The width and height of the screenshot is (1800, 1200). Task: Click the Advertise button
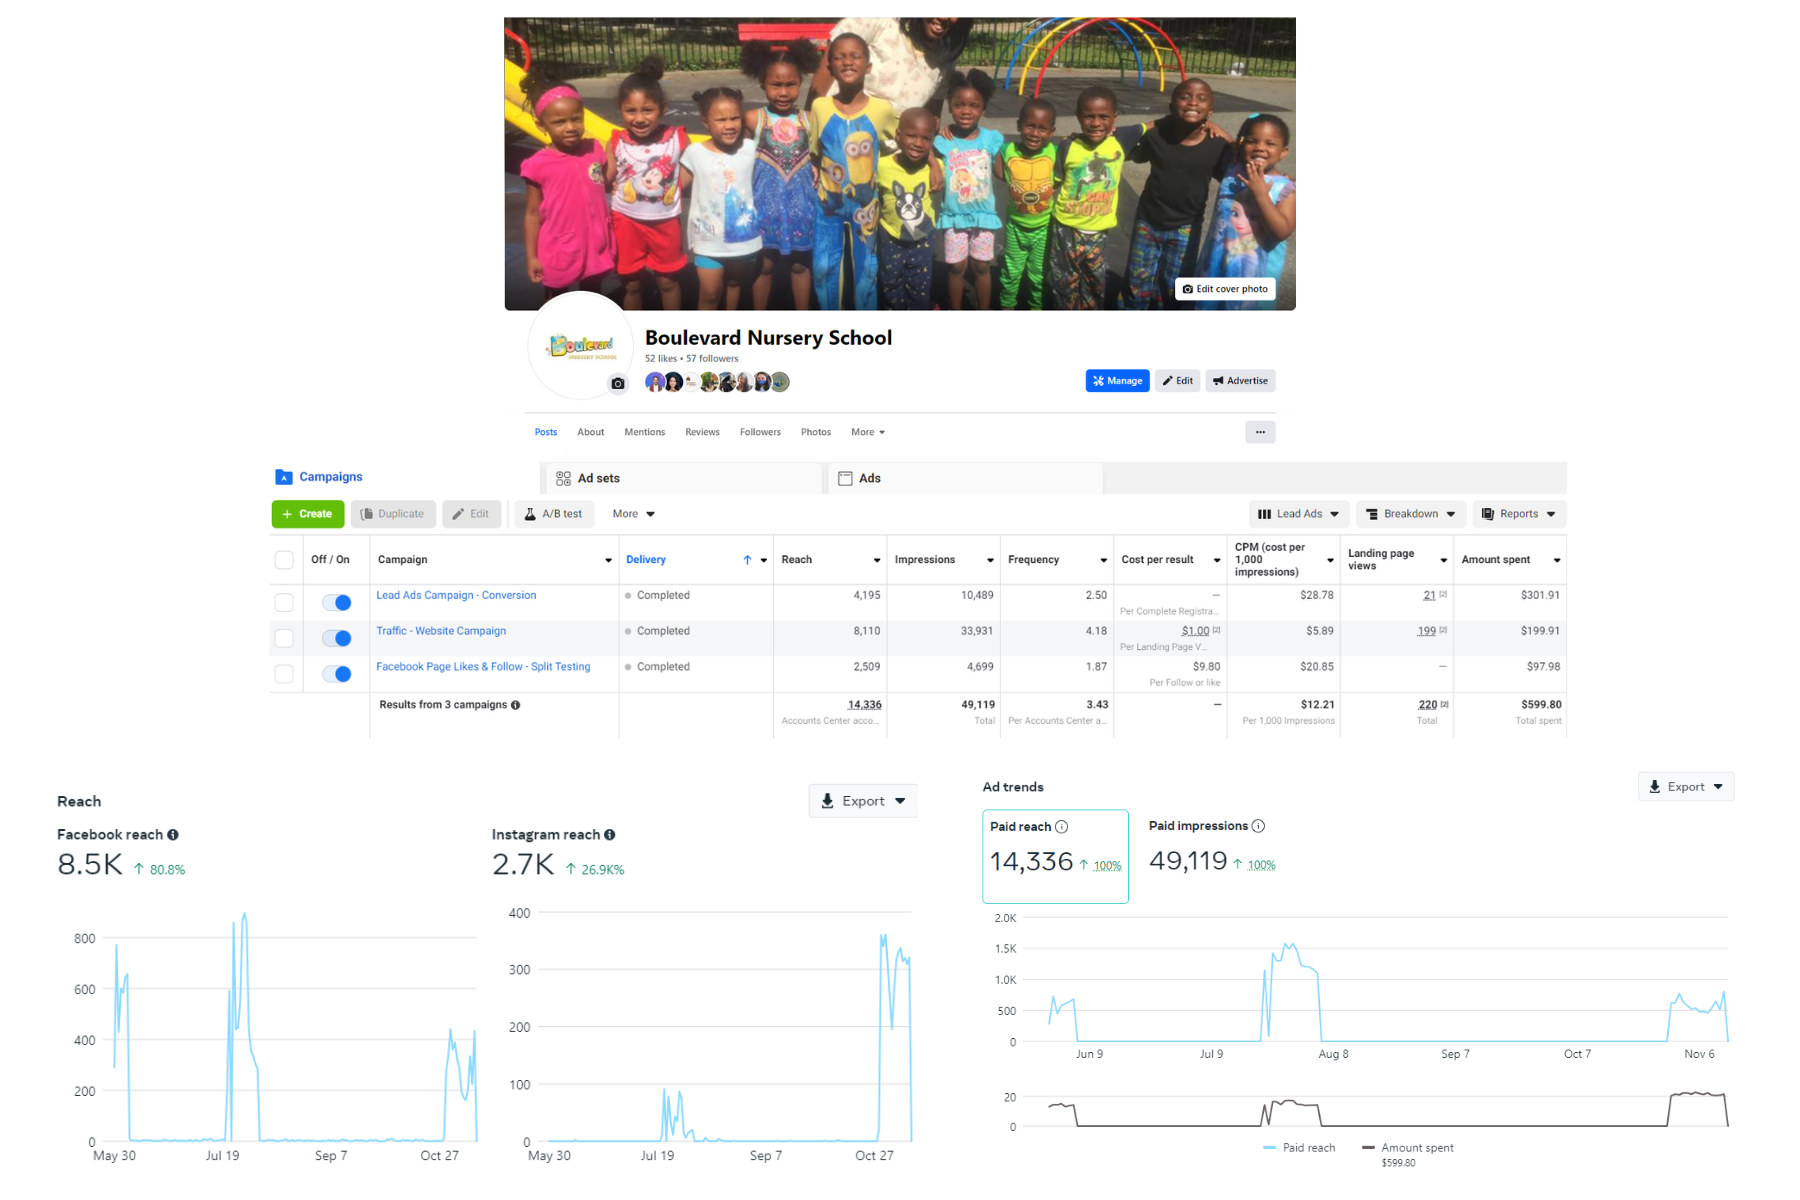[x=1240, y=381]
